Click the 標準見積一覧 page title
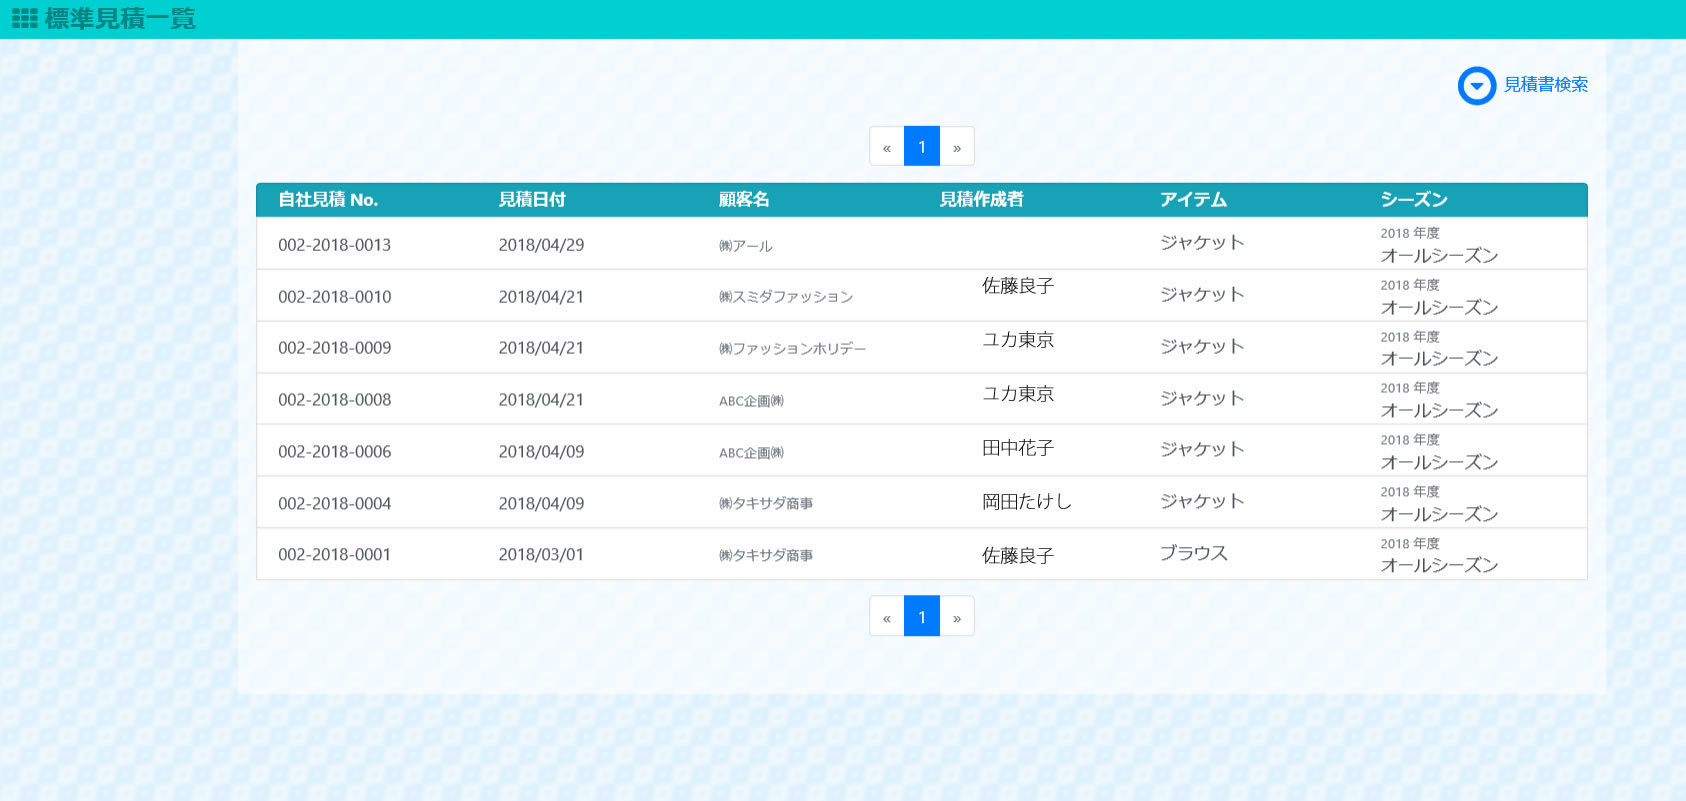 [120, 19]
